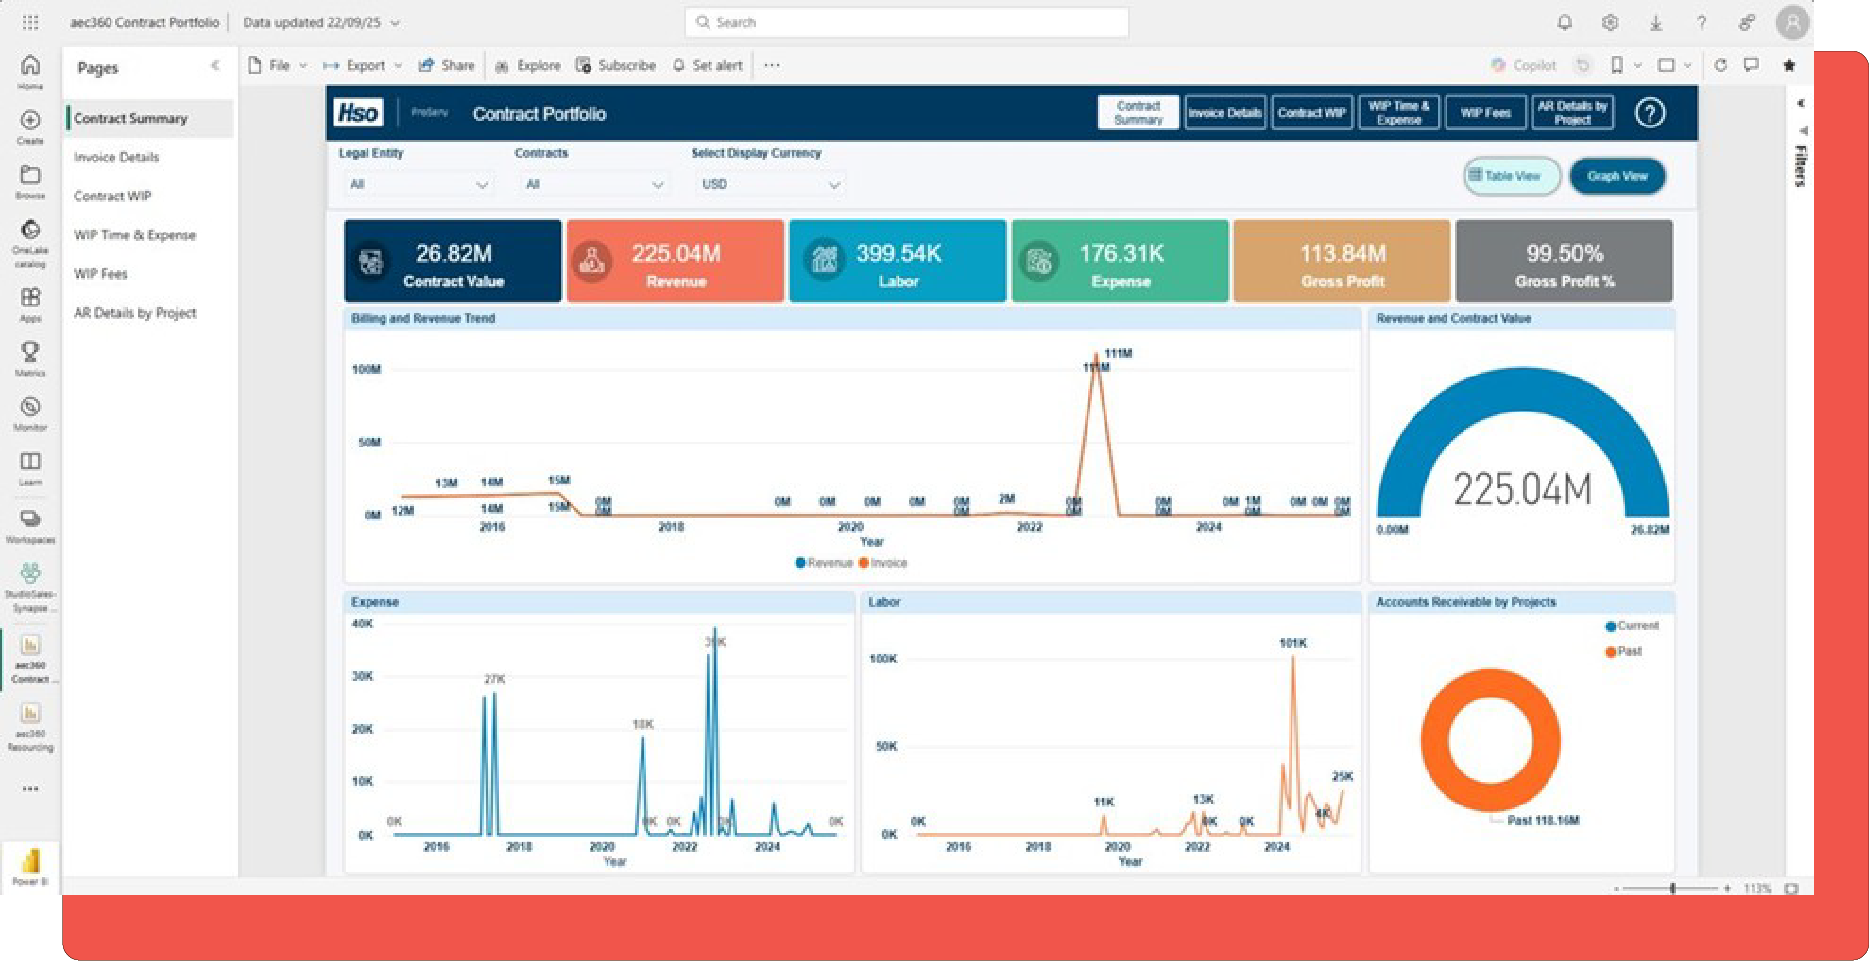Expand File menu in toolbar
1869x961 pixels.
pos(278,65)
